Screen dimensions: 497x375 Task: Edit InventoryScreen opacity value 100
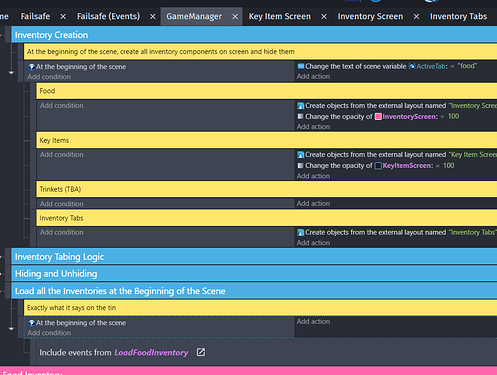pos(453,116)
